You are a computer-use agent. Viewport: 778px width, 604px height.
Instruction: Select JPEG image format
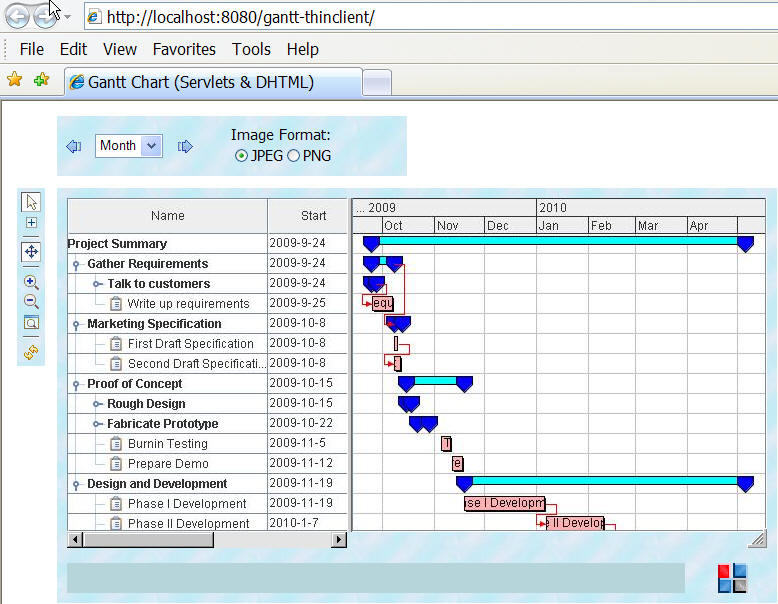[241, 156]
